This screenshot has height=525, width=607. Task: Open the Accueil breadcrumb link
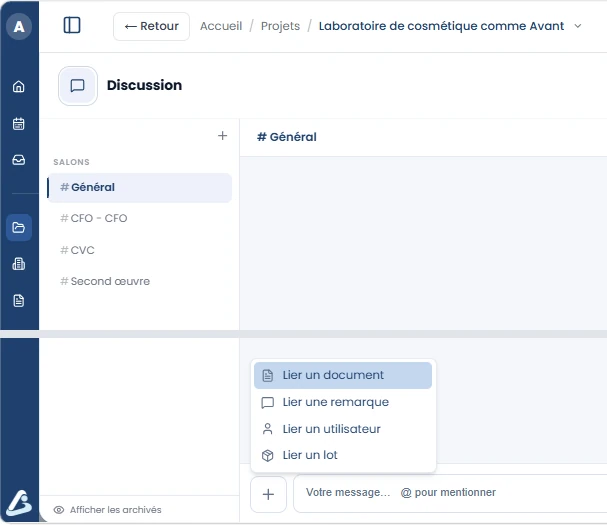click(x=221, y=26)
